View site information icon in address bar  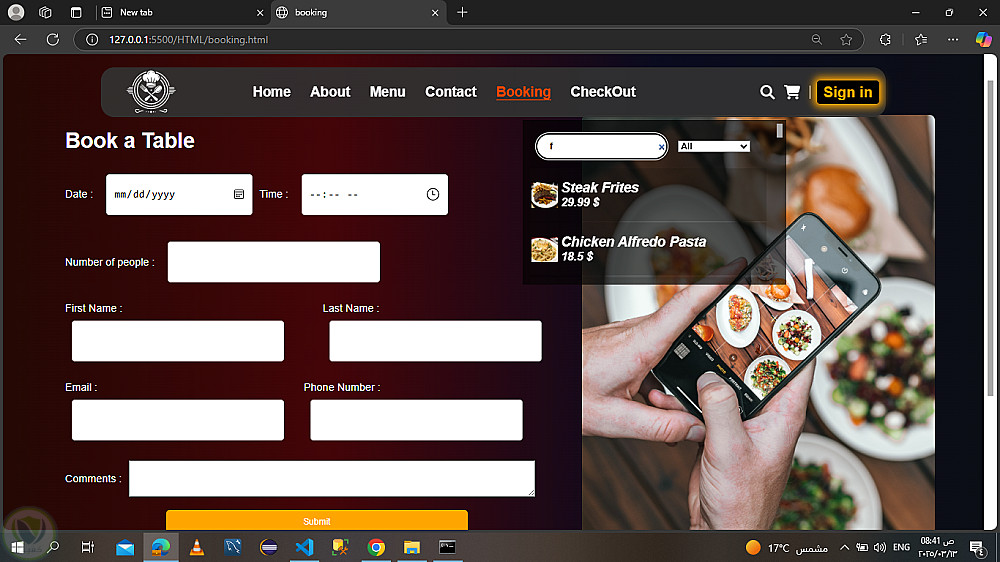tap(92, 40)
